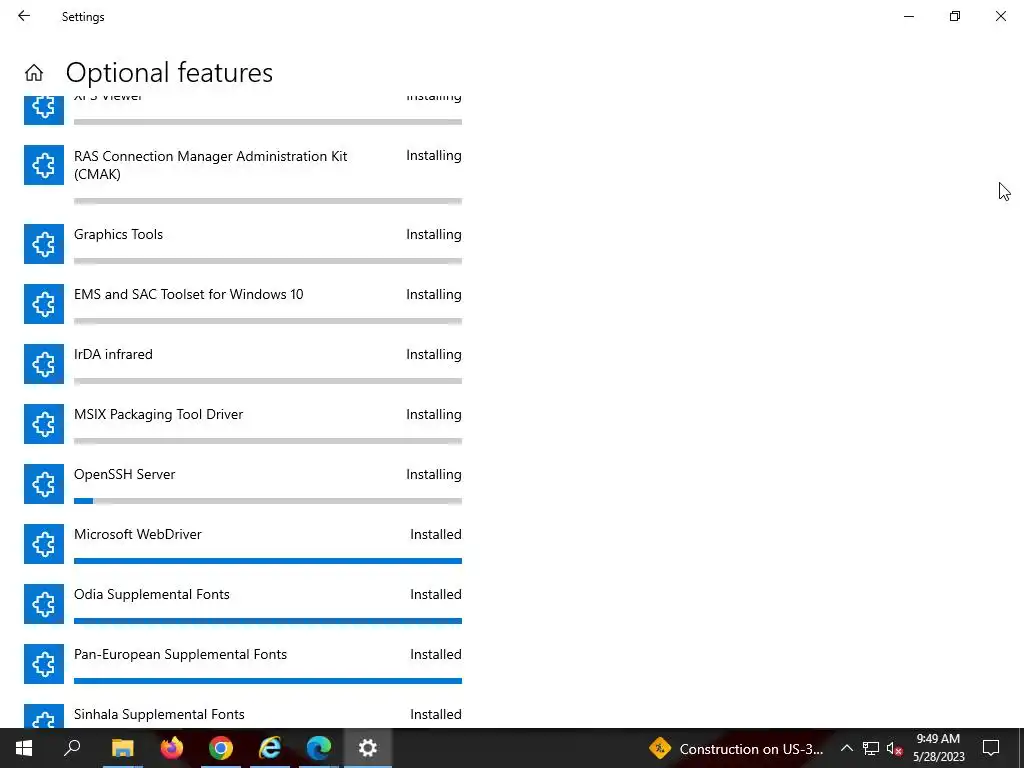Select the Odia Supplemental Fonts icon
Viewport: 1024px width, 768px height.
[44, 604]
